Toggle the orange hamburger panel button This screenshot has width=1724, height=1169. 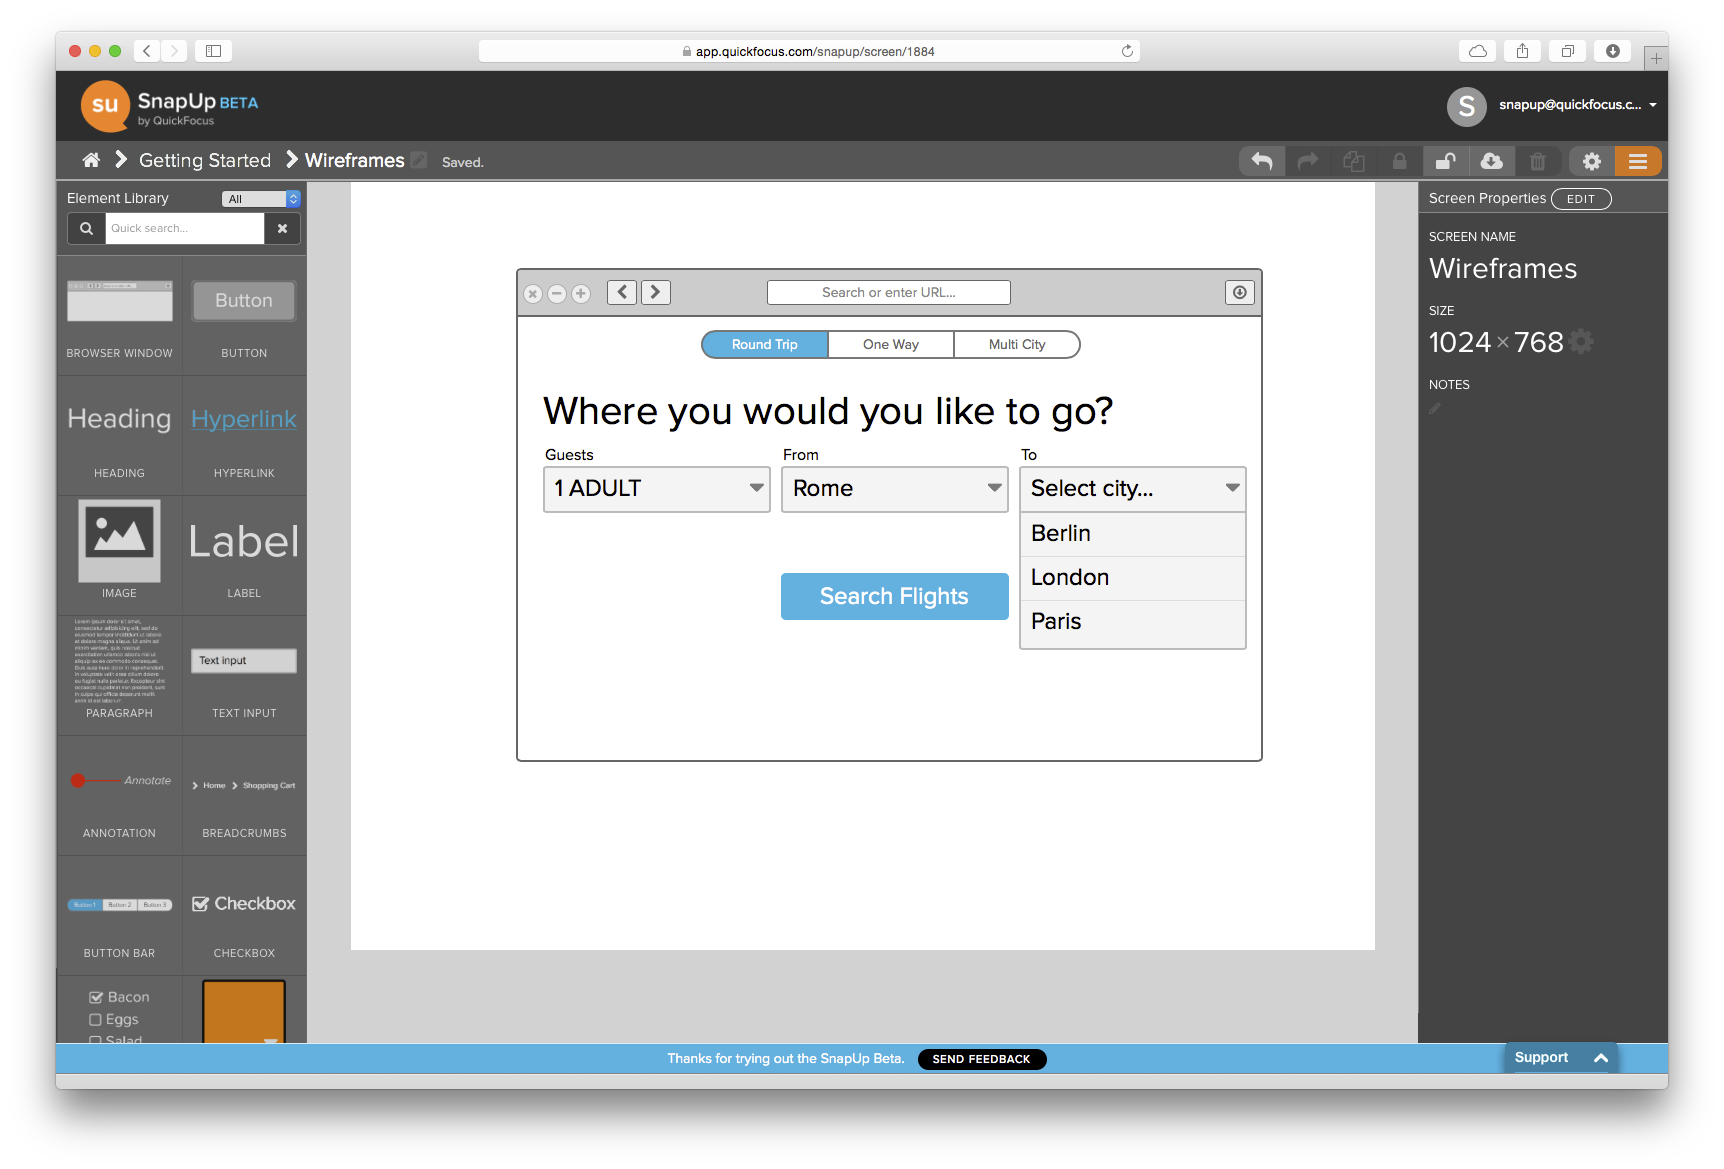(1638, 161)
